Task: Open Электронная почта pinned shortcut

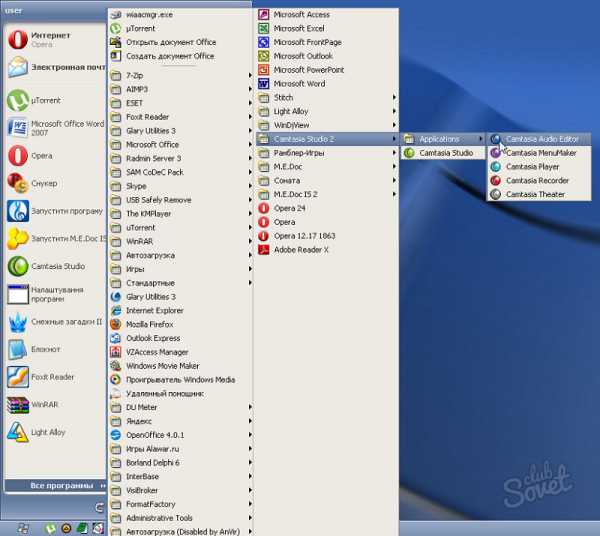Action: 55,67
